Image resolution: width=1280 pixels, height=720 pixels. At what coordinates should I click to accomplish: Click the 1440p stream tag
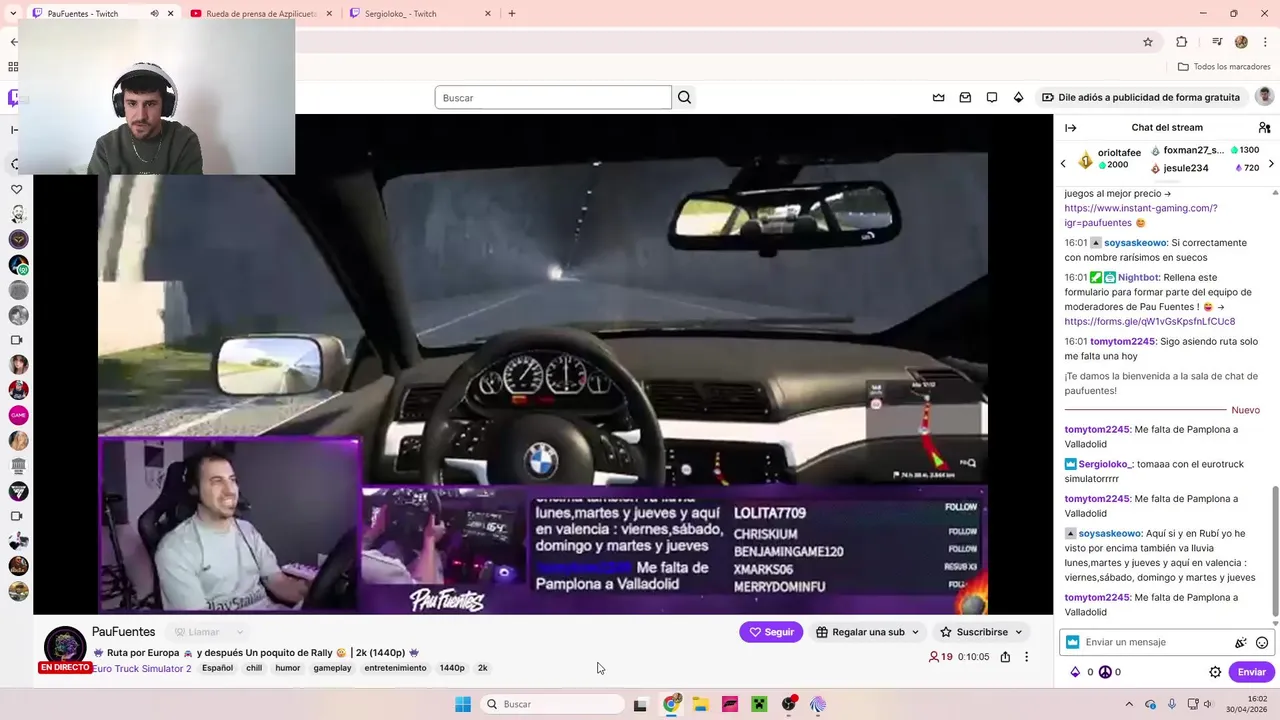pos(452,668)
